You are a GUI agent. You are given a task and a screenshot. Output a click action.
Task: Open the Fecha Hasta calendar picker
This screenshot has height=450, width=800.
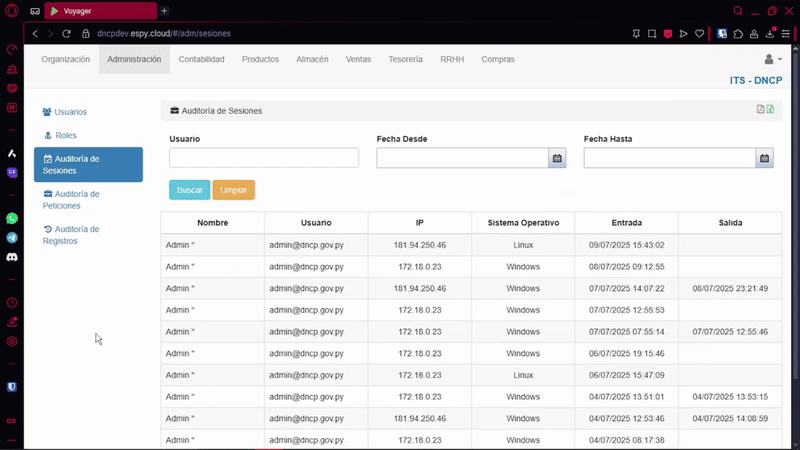click(764, 158)
